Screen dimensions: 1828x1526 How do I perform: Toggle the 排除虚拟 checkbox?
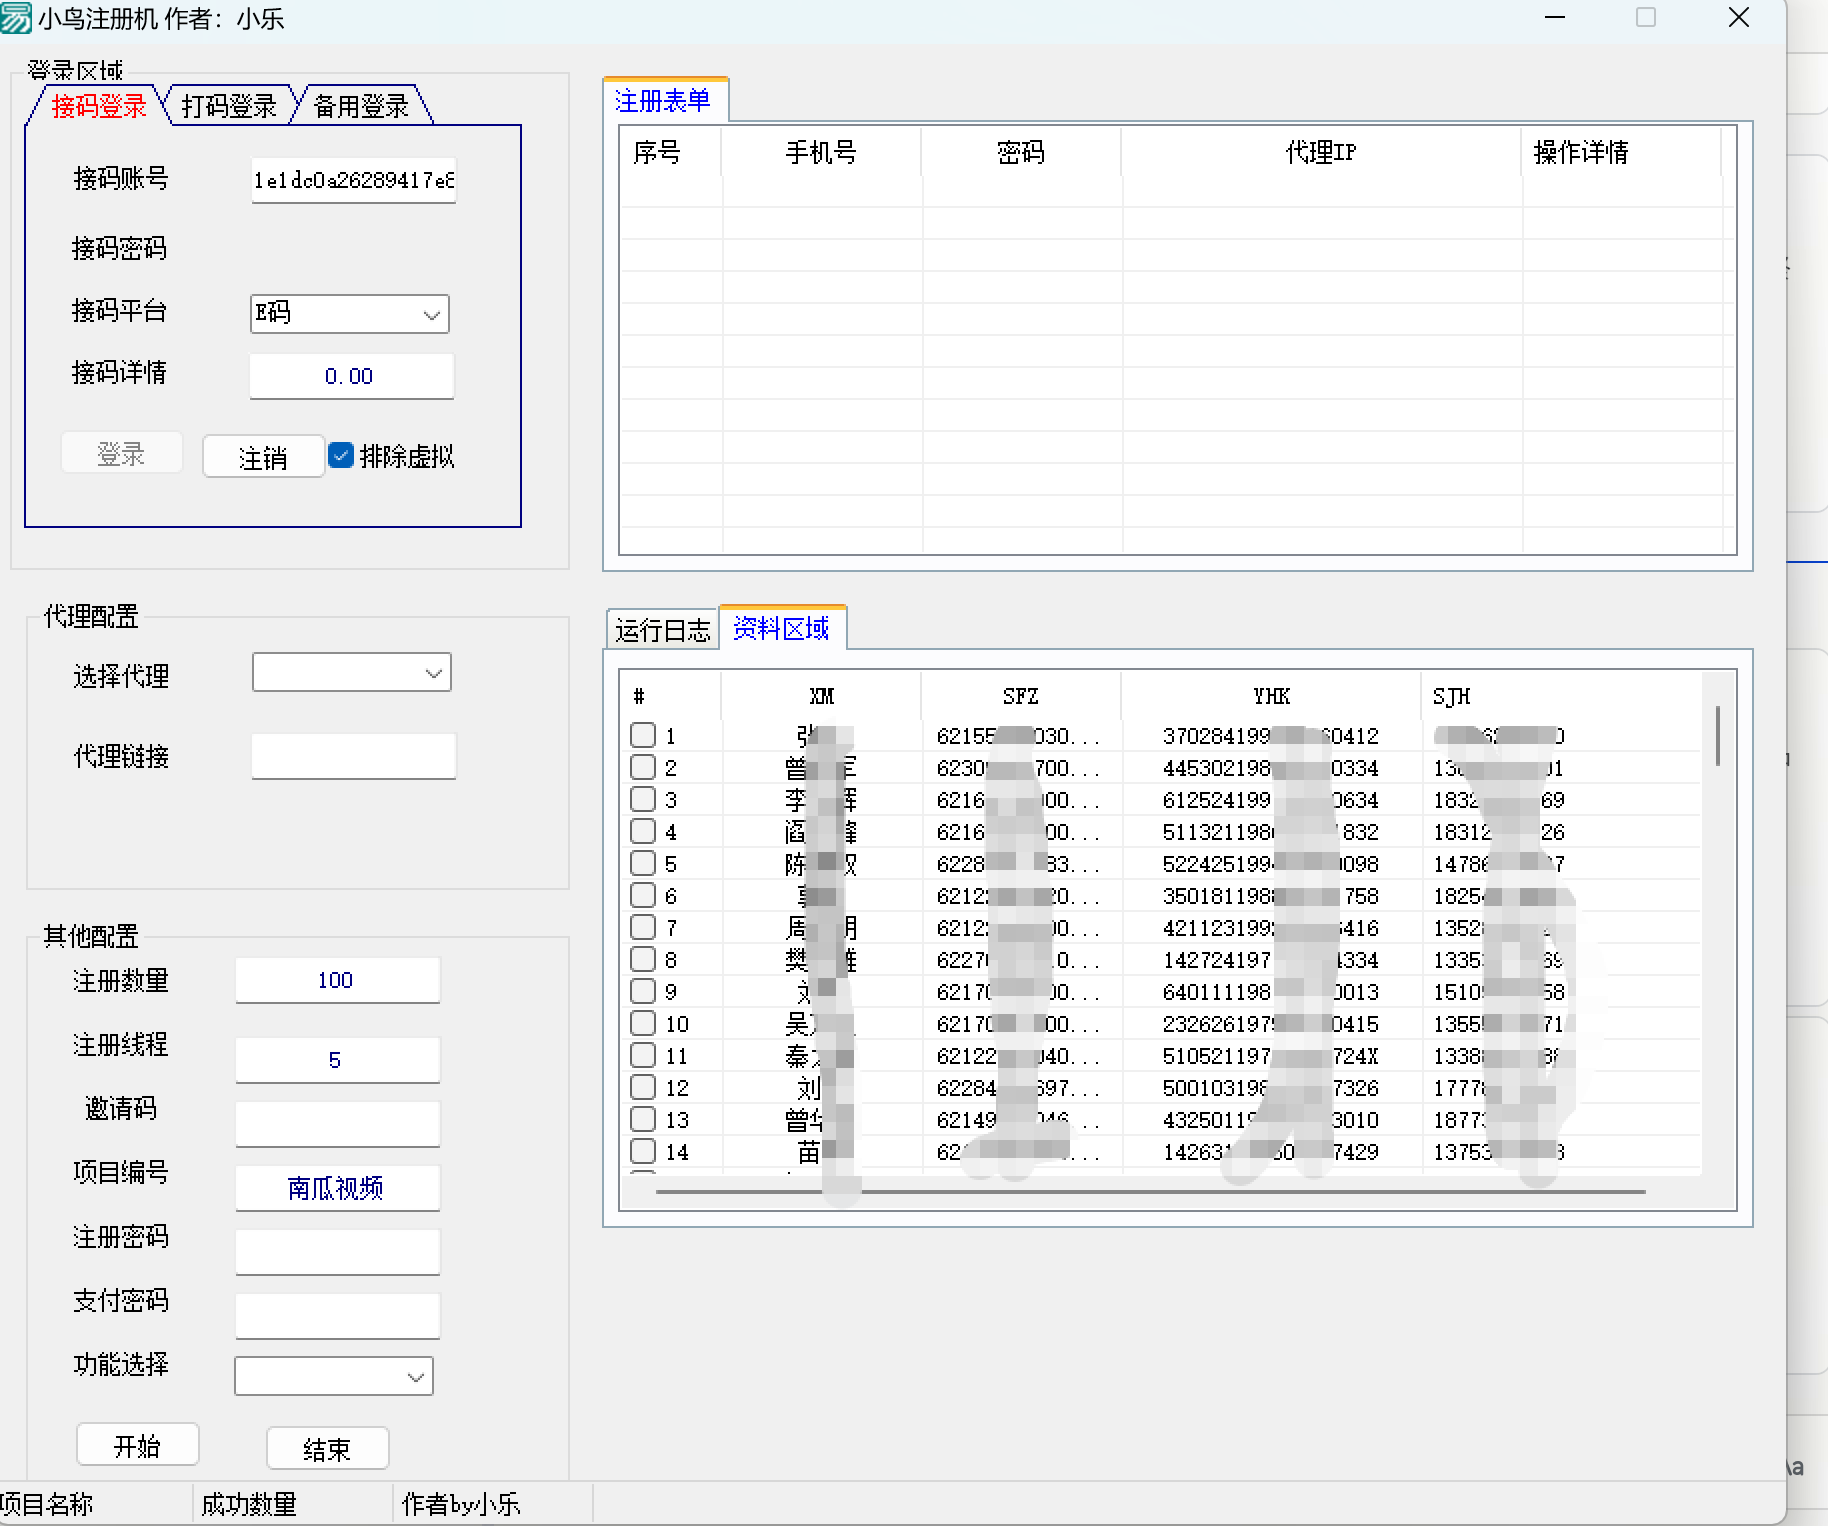click(x=341, y=456)
